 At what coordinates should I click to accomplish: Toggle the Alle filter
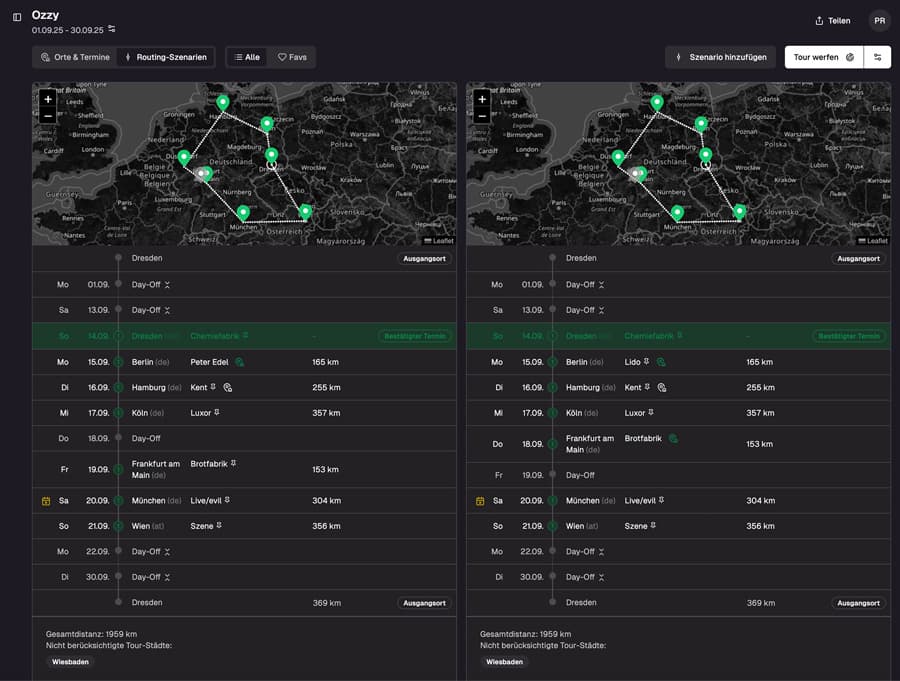point(245,57)
